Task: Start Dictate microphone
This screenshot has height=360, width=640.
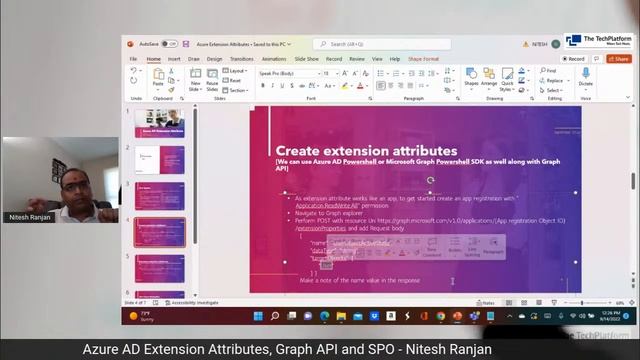Action: 586,77
